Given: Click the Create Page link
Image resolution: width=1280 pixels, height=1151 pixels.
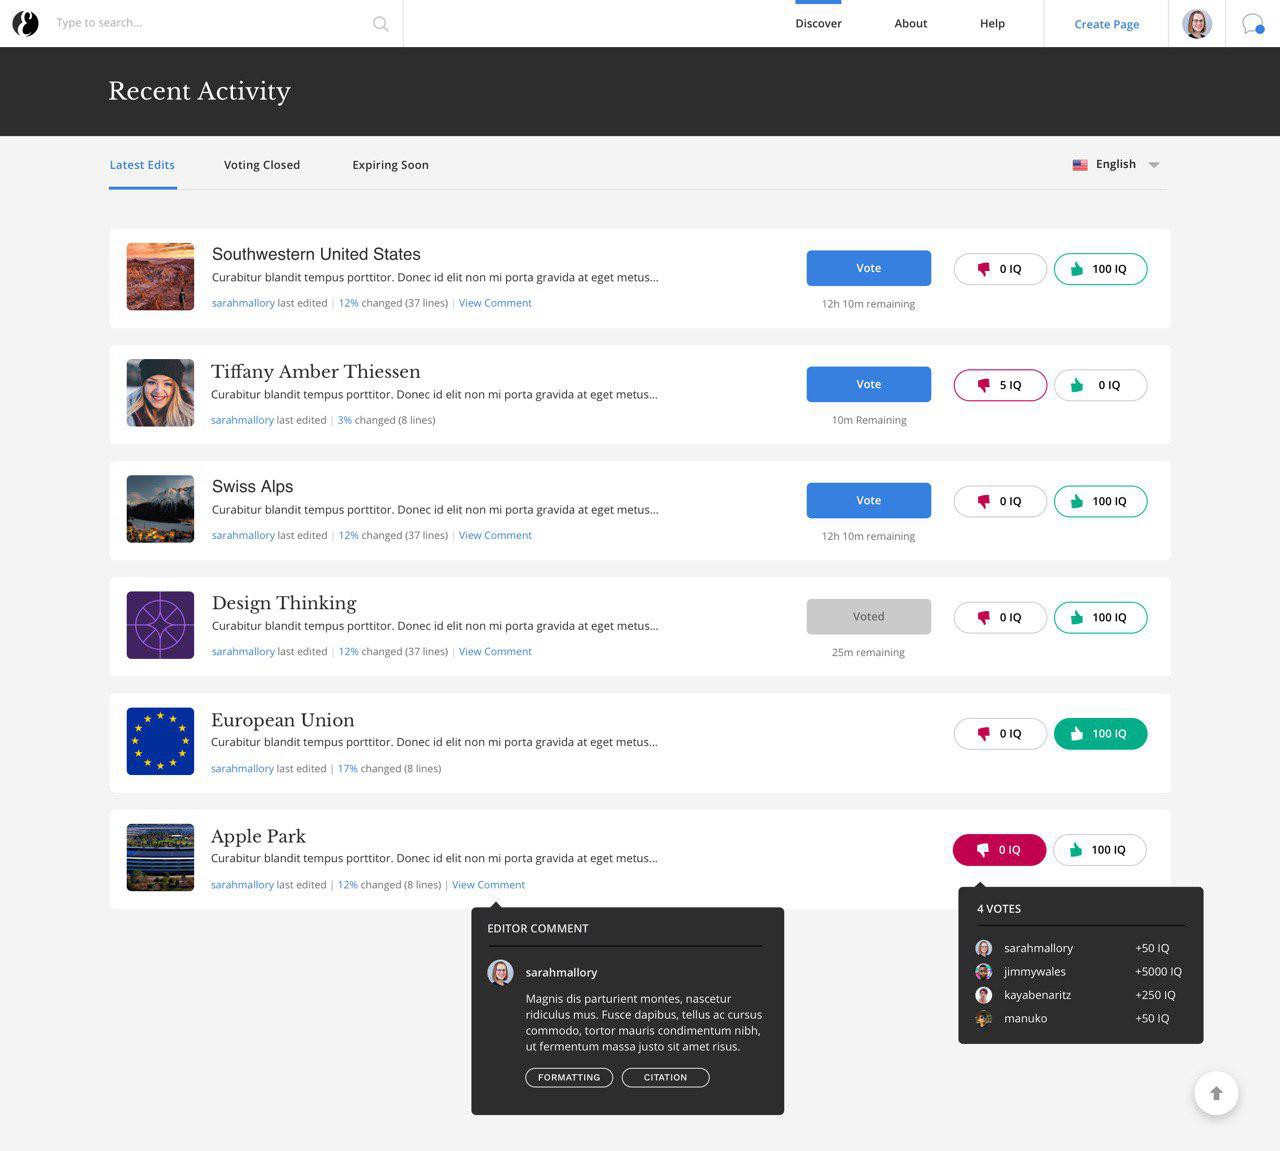Looking at the screenshot, I should click(1106, 23).
